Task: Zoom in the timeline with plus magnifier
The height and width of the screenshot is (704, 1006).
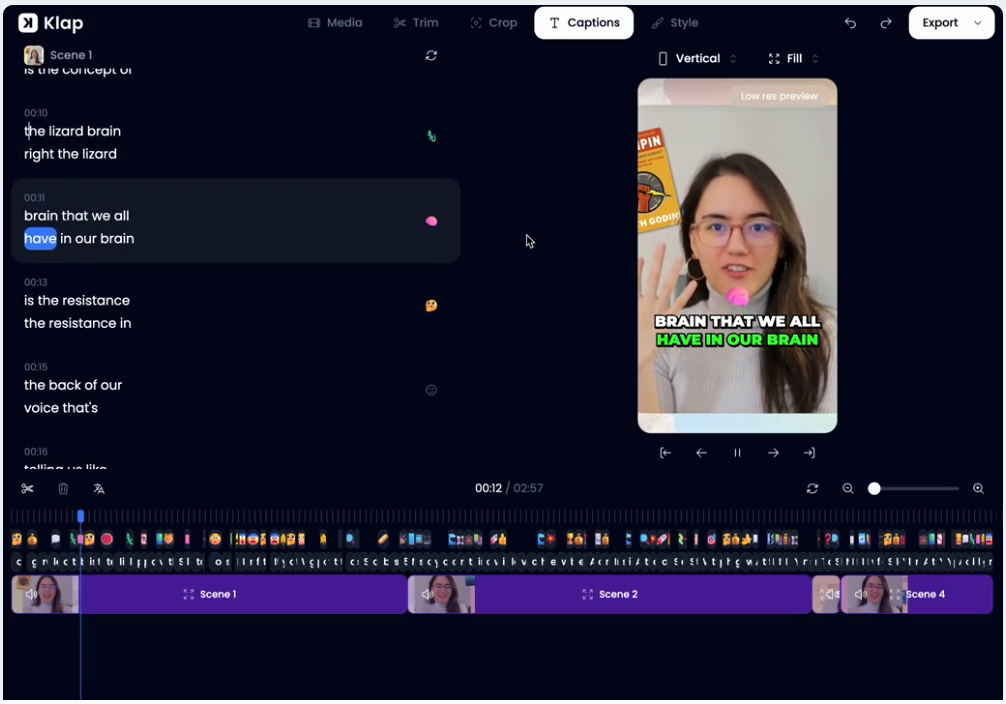Action: pyautogui.click(x=978, y=489)
